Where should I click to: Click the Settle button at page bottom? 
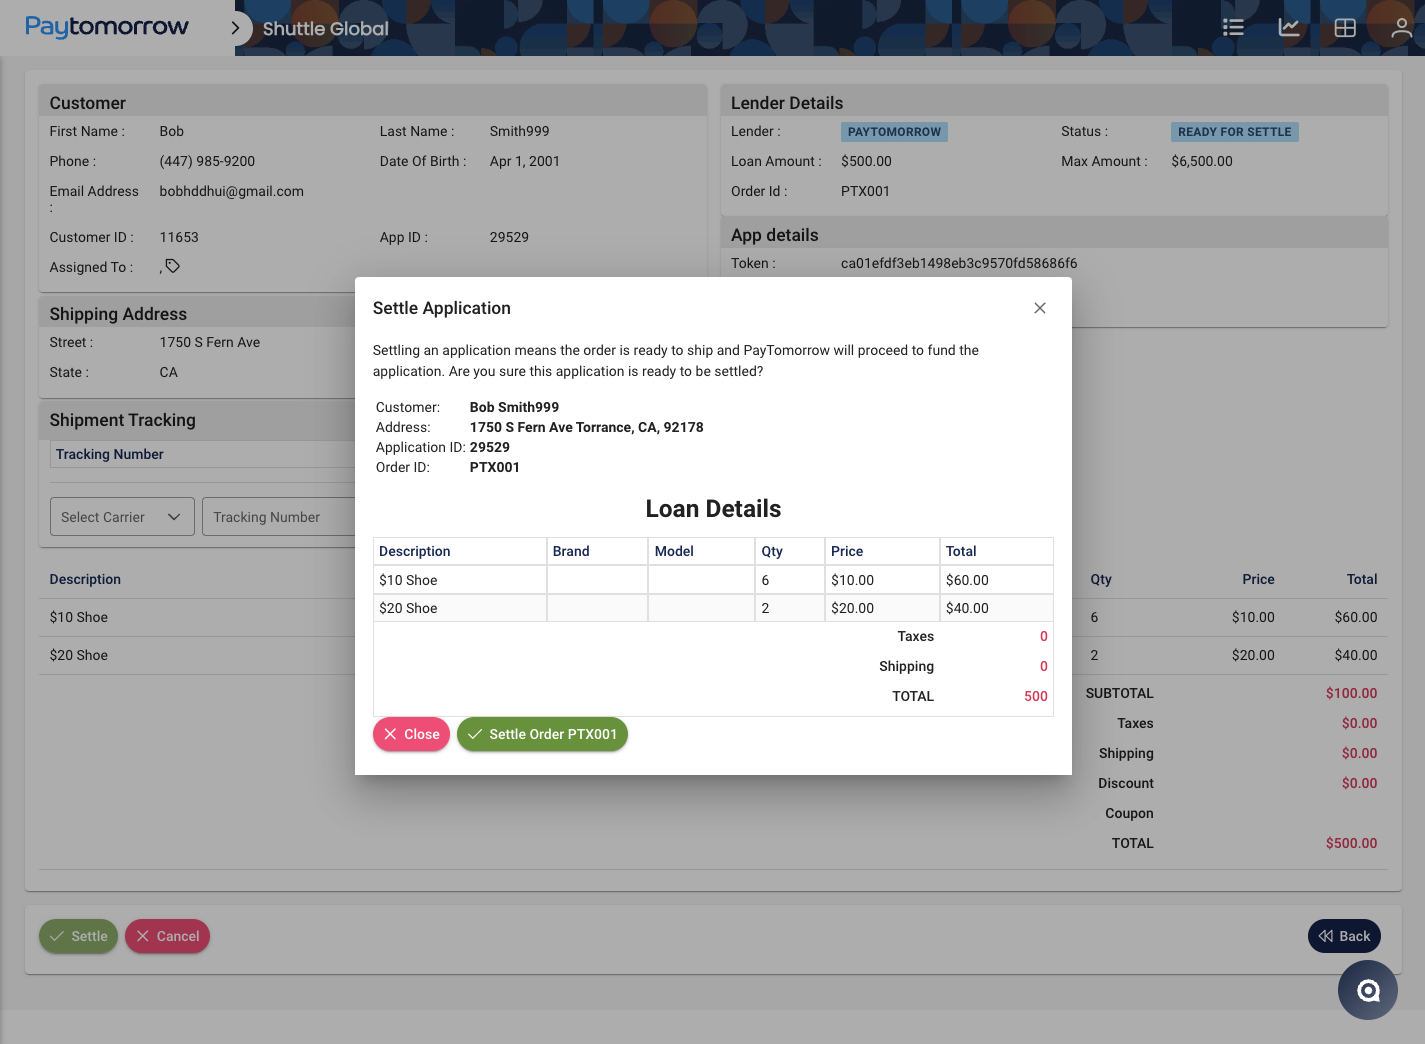(78, 936)
